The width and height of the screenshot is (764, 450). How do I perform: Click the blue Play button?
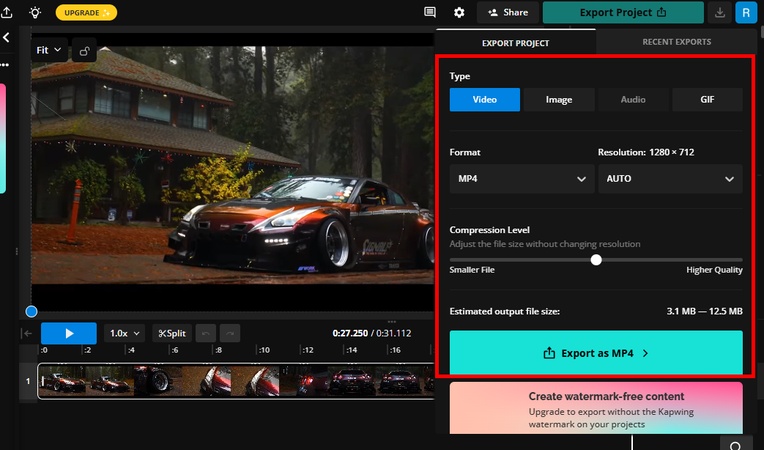coord(69,333)
